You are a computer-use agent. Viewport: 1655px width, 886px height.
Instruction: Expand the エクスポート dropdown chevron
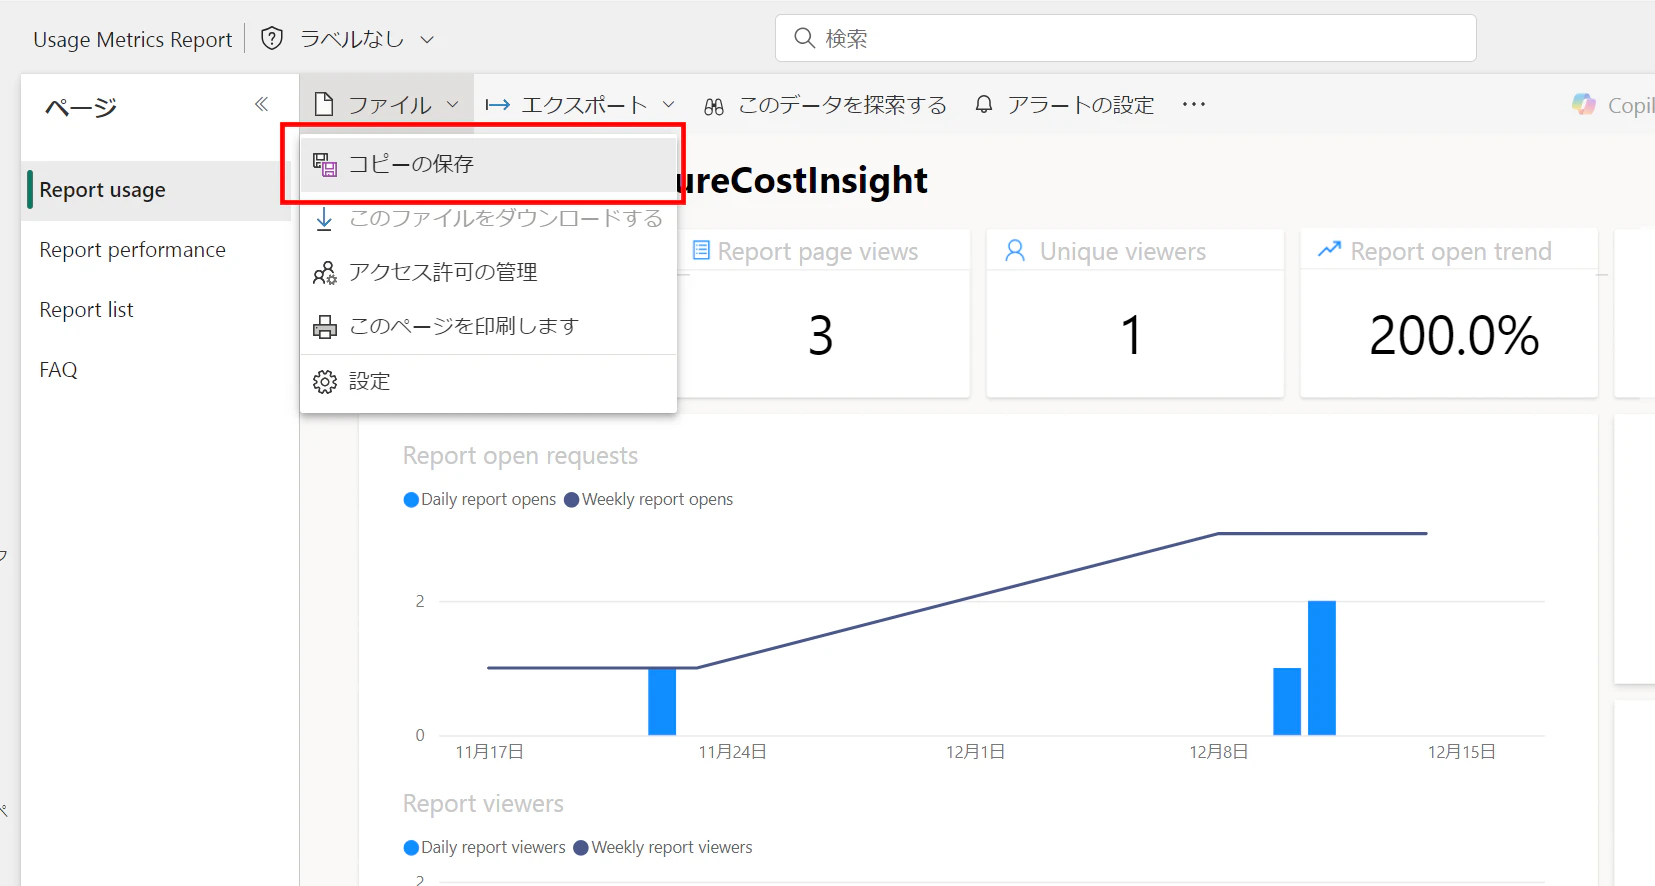(668, 105)
